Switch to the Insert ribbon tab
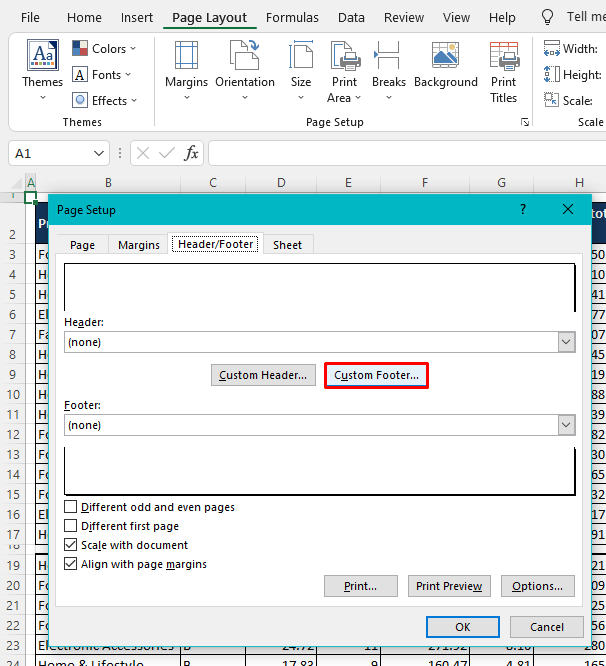 136,17
